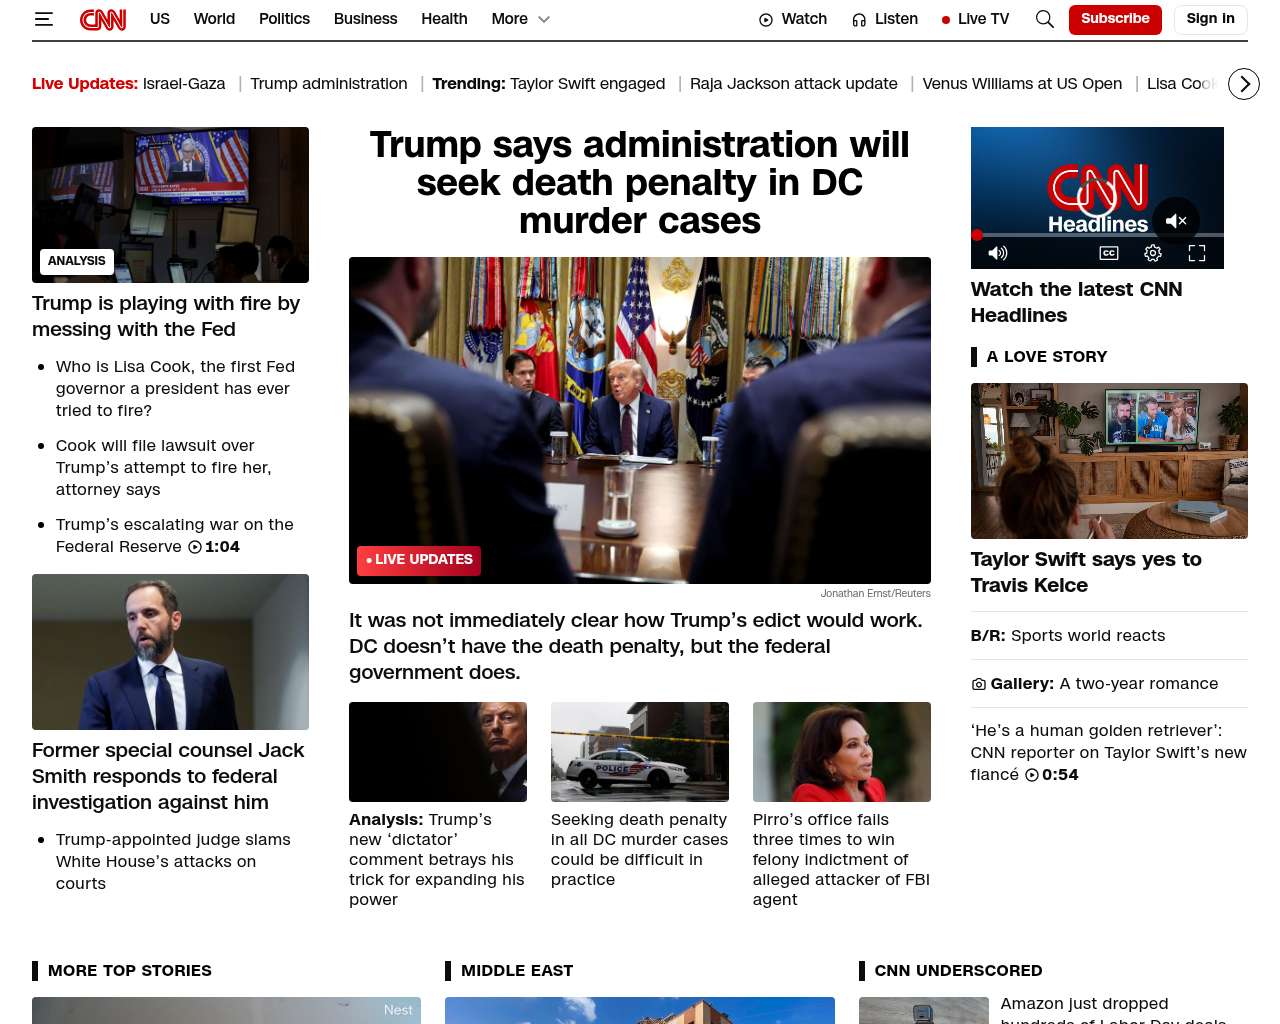Open MORE TOP STORIES section heading
Screen dimensions: 1280x1024
point(130,971)
